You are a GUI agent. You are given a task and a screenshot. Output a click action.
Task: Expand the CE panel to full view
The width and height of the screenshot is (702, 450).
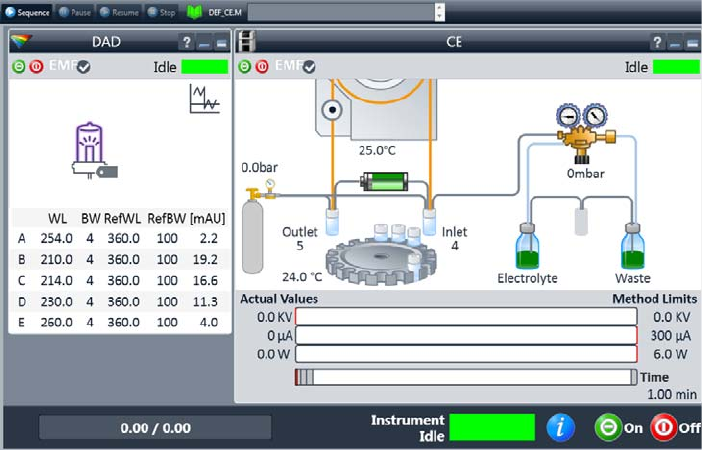pyautogui.click(x=692, y=43)
